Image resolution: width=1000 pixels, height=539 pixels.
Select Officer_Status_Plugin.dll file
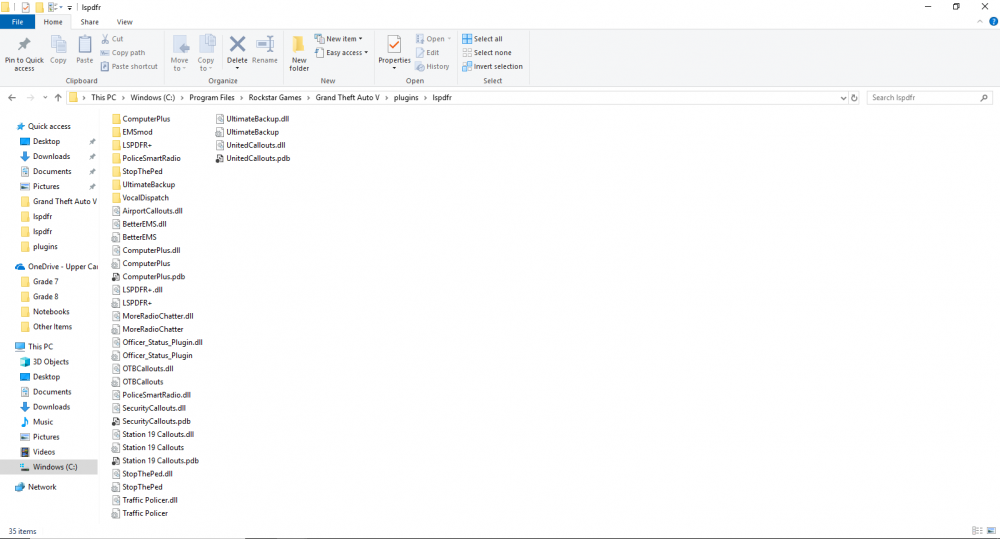coord(162,342)
